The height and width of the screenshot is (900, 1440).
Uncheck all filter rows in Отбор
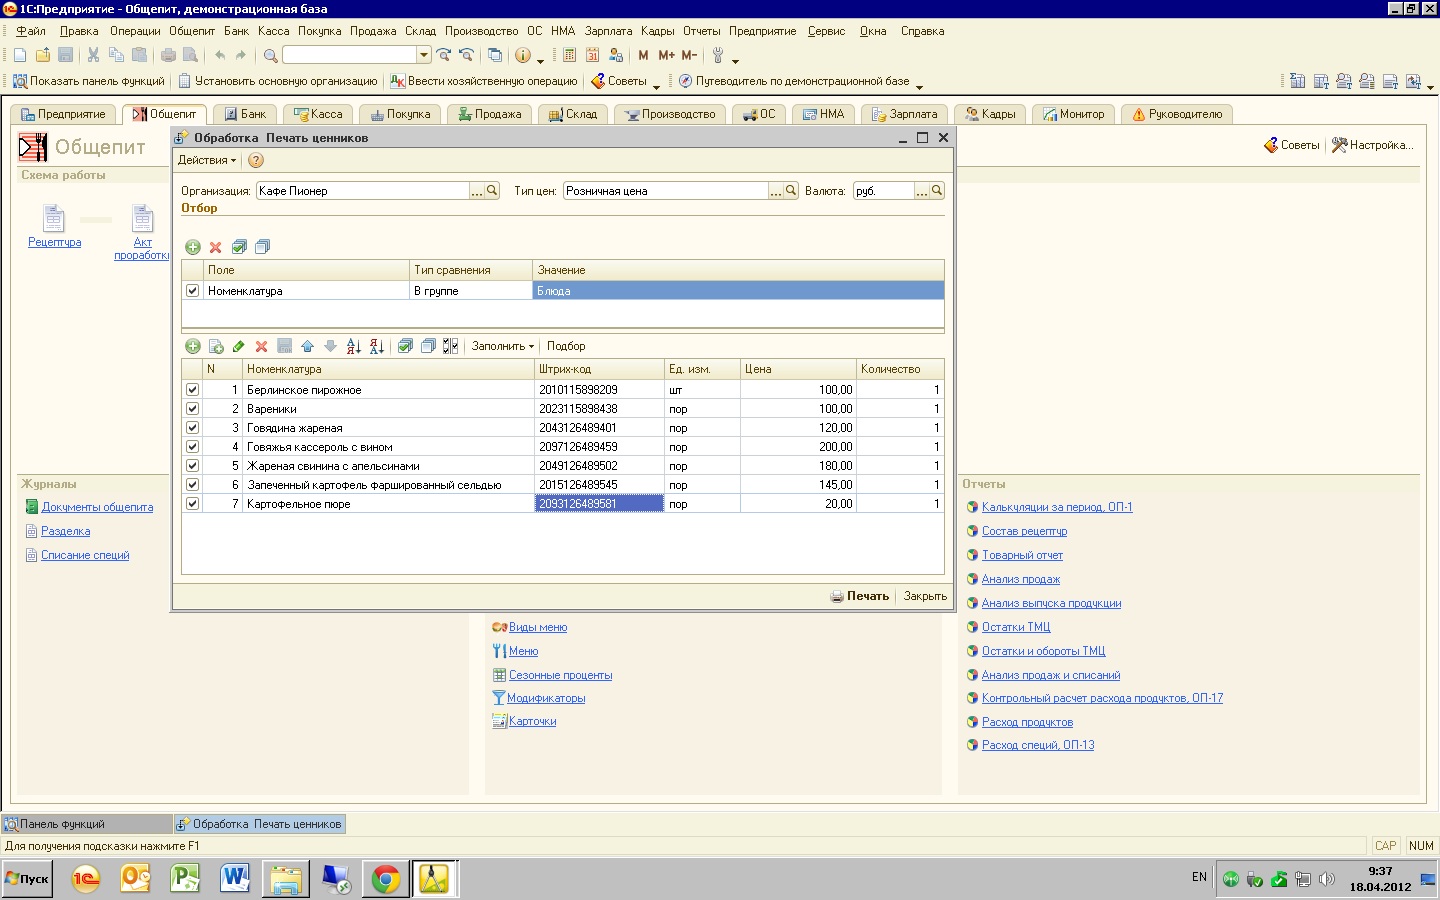click(262, 247)
